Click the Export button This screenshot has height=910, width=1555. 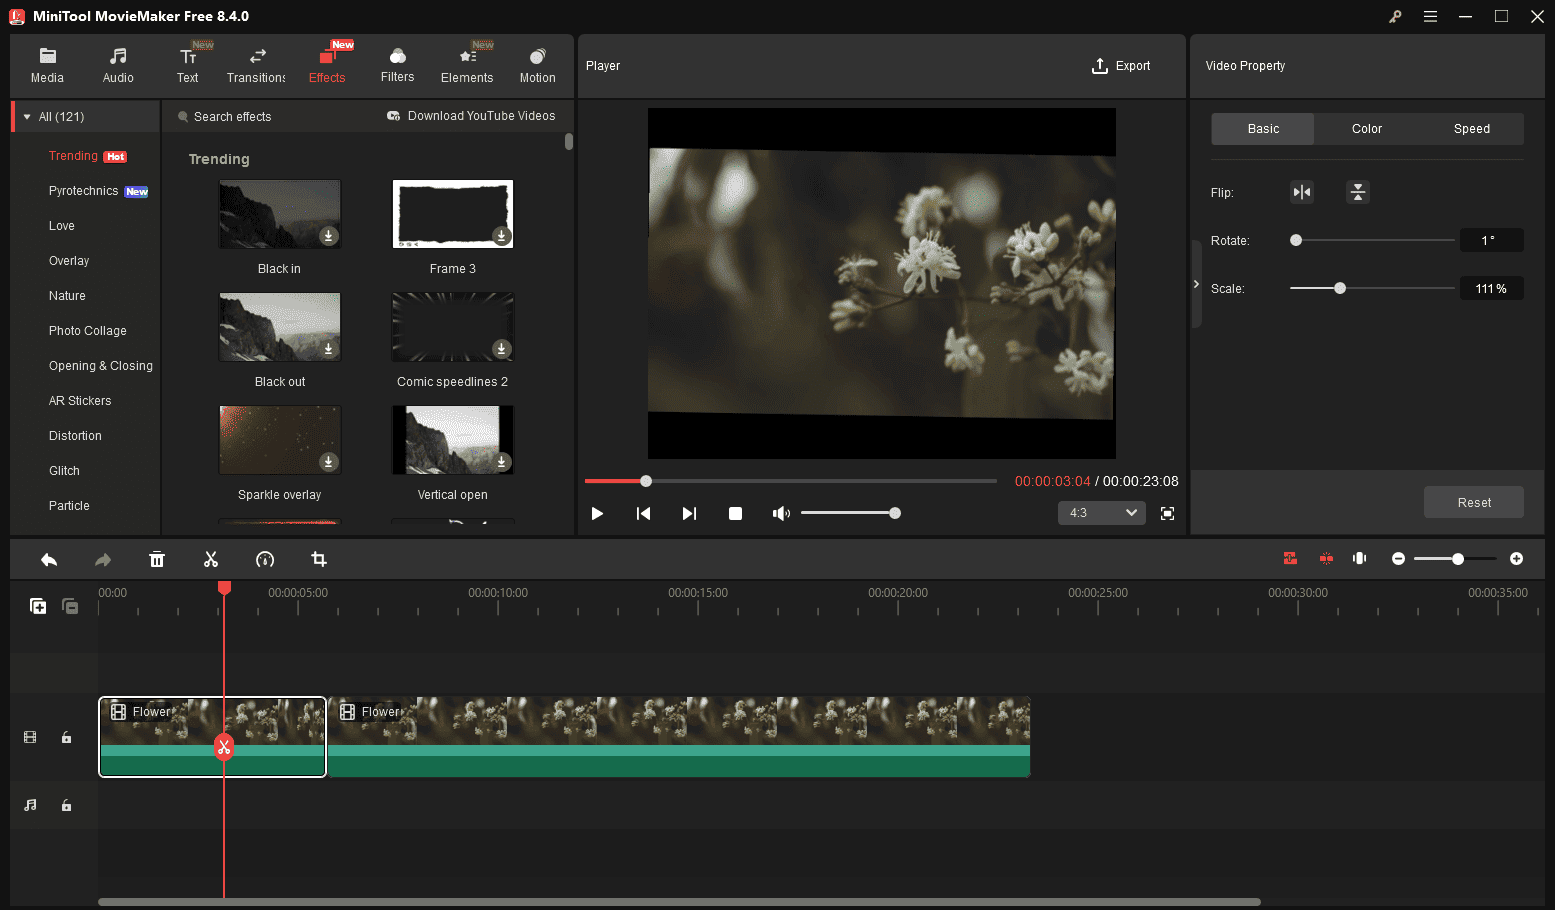click(x=1122, y=65)
